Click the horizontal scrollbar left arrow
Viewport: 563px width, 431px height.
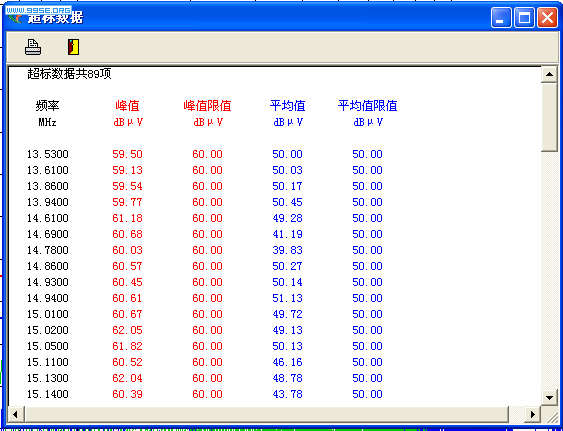point(16,414)
